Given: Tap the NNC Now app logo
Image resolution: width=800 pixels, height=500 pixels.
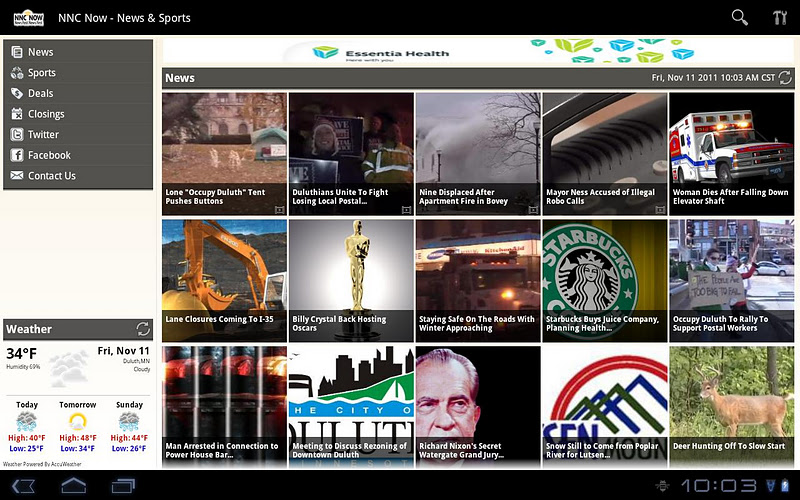Looking at the screenshot, I should click(x=29, y=18).
